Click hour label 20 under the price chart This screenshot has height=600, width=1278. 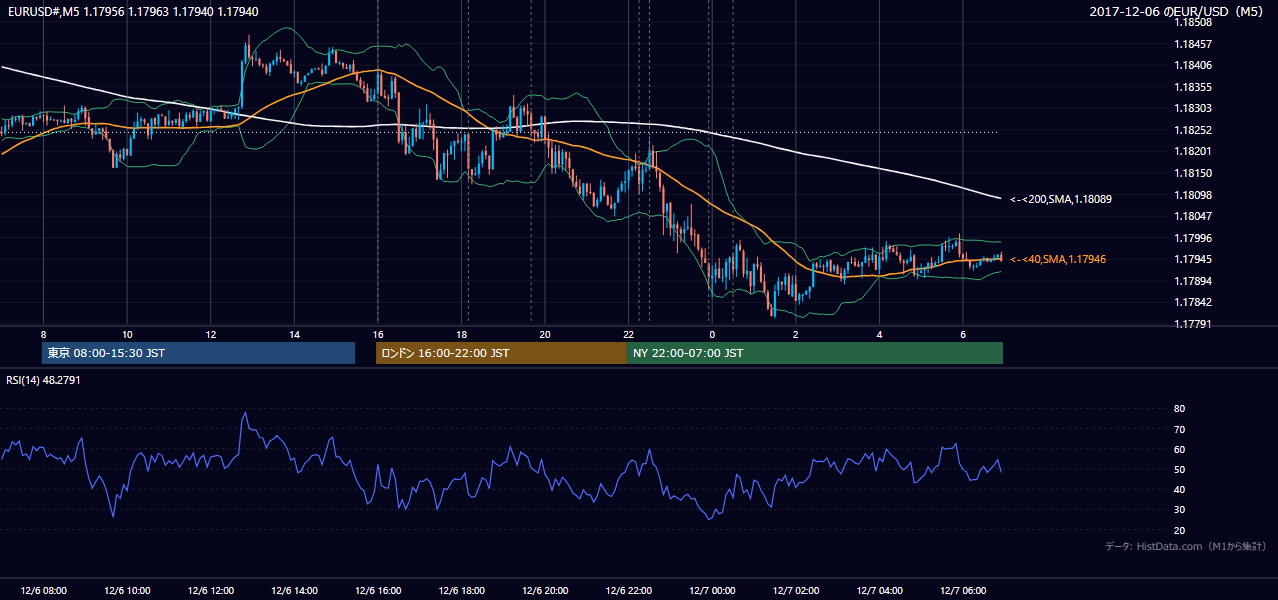545,334
